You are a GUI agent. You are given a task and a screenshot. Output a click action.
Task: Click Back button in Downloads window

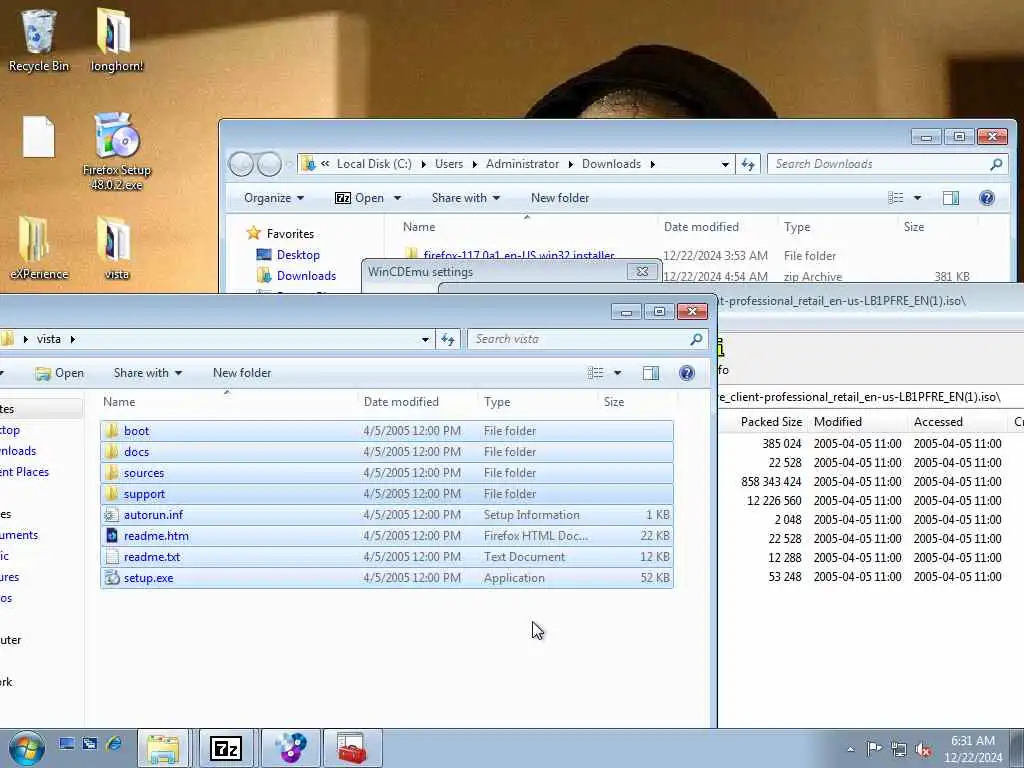pos(241,164)
